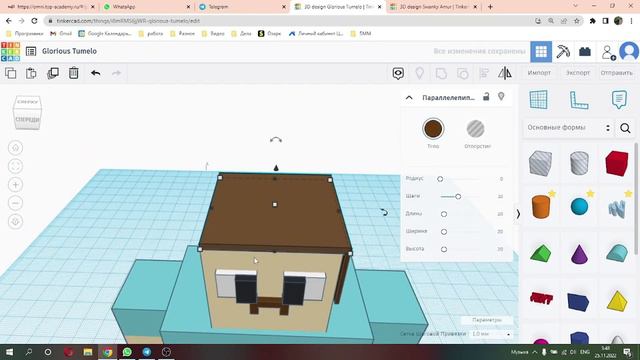This screenshot has width=640, height=360.
Task: Open the Основные формы shape category dropdown
Action: click(x=569, y=128)
